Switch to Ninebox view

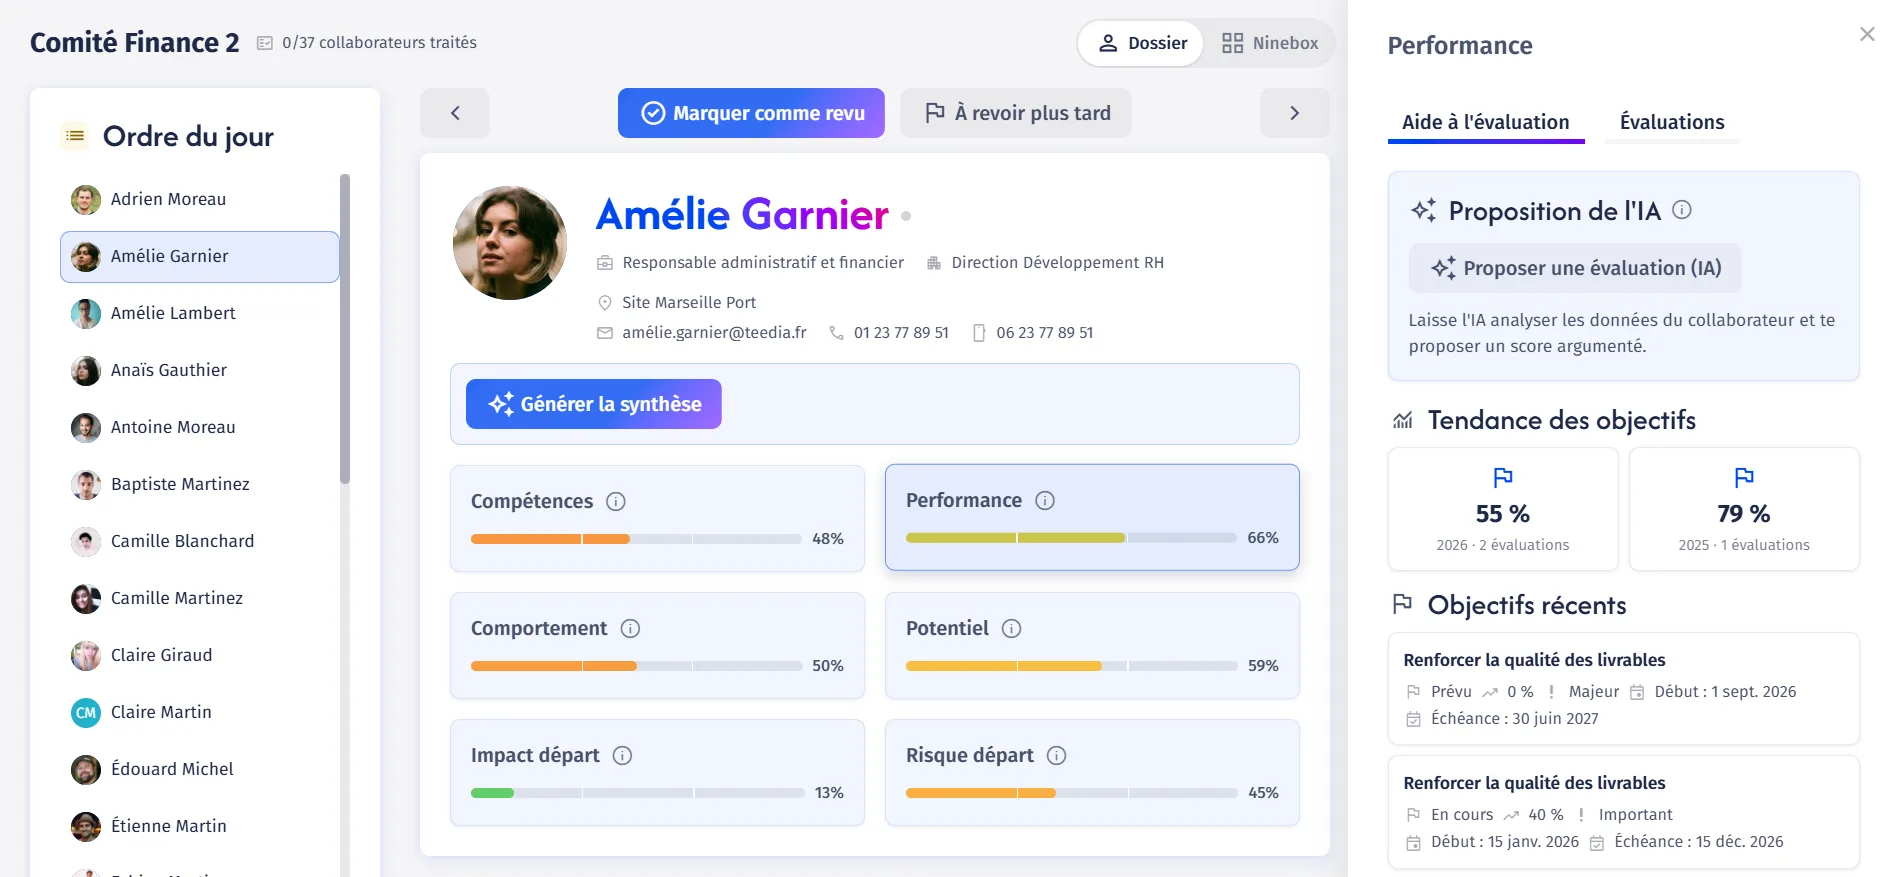click(1270, 44)
